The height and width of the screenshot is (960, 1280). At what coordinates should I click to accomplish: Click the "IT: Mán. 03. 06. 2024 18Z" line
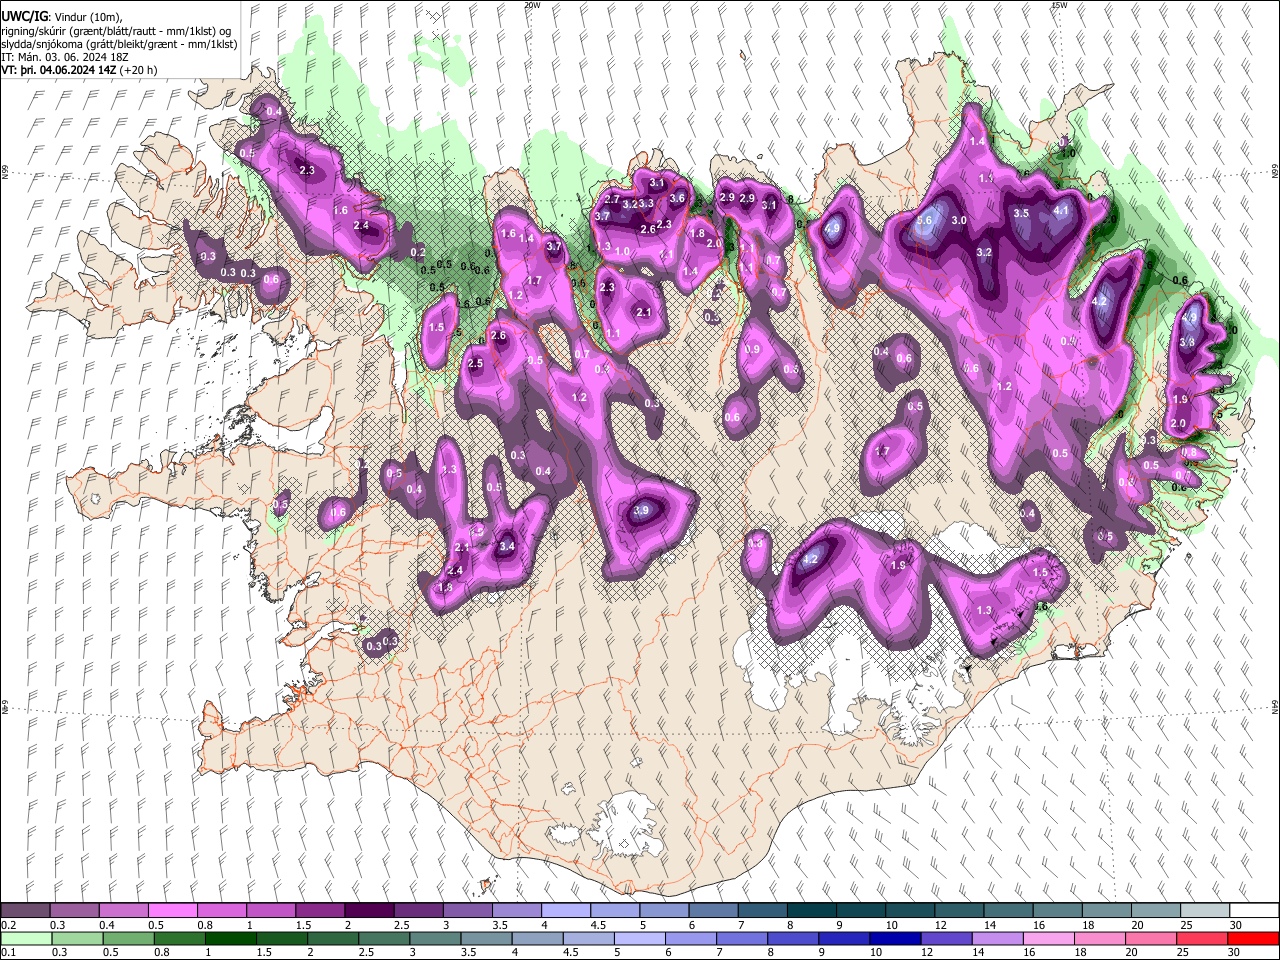65,57
